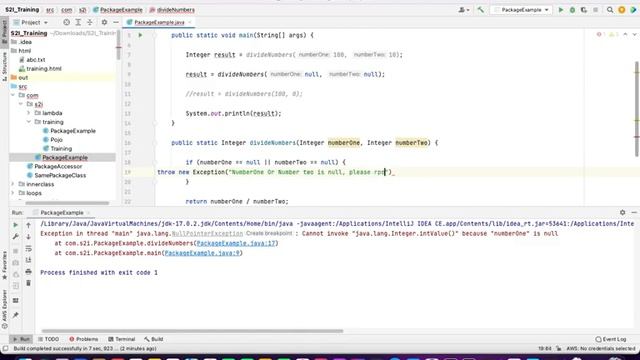Select opened file locator icon in the Project panel
This screenshot has height=360, width=640.
coord(67,22)
